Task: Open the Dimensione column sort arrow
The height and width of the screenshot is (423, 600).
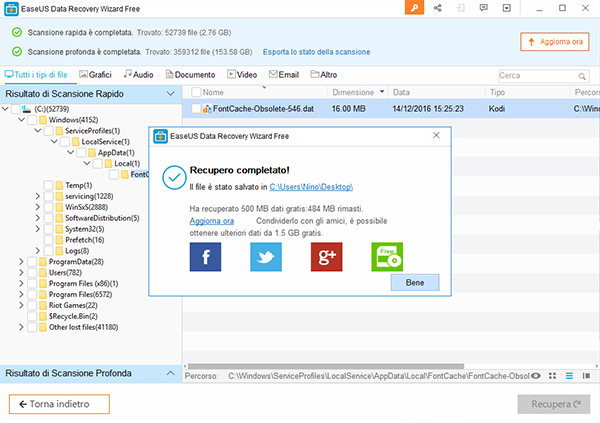Action: tap(382, 92)
